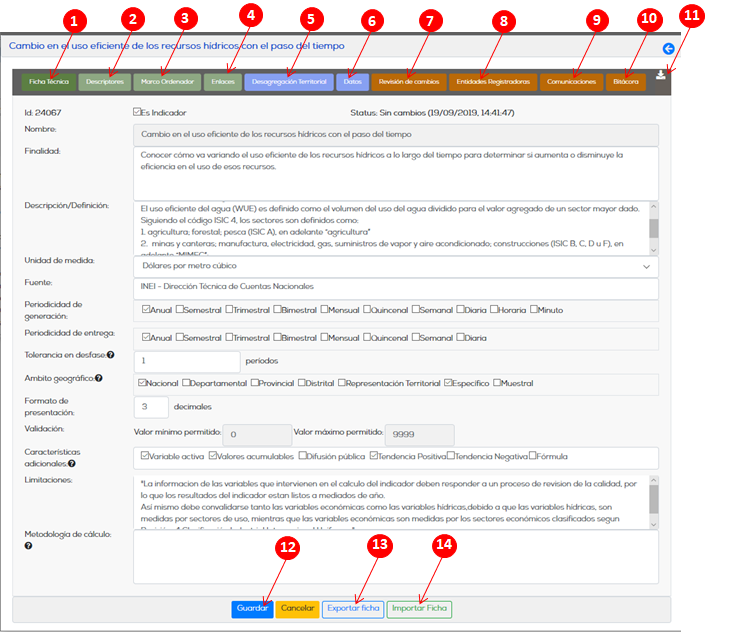The width and height of the screenshot is (730, 632).
Task: Click the Descripción/Definición scrollbar up arrow
Action: click(653, 206)
